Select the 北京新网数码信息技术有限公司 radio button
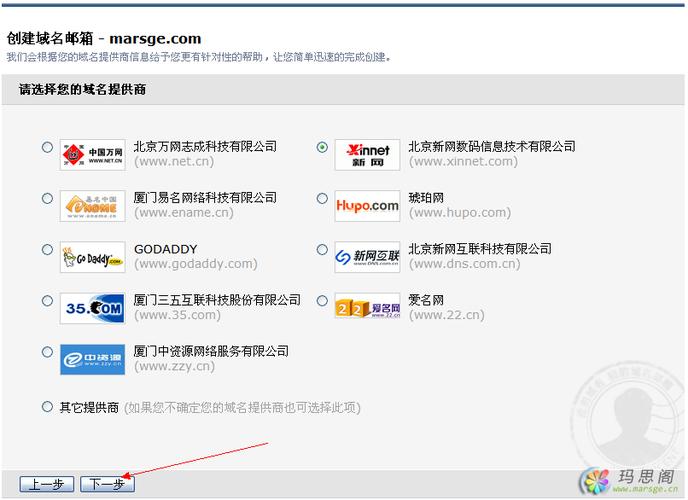This screenshot has width=688, height=500. 322,147
